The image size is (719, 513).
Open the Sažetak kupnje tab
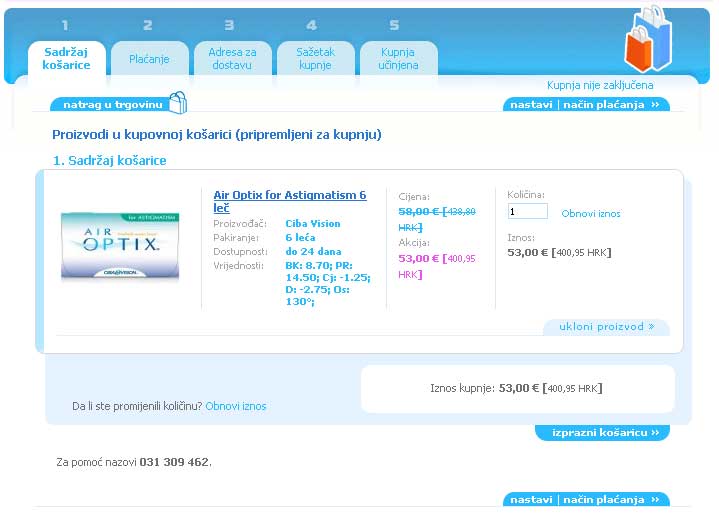coord(315,59)
